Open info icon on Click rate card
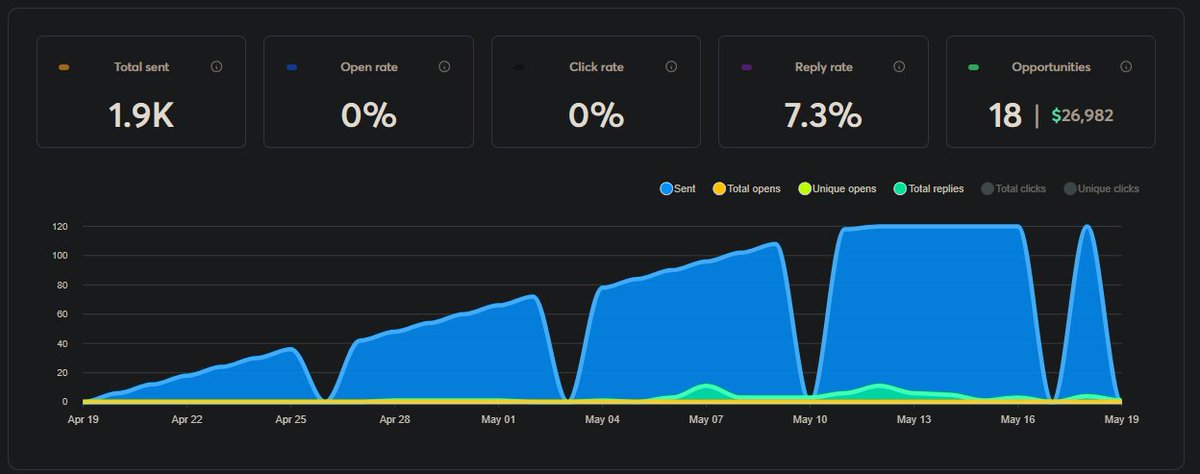Image resolution: width=1200 pixels, height=474 pixels. coord(672,67)
